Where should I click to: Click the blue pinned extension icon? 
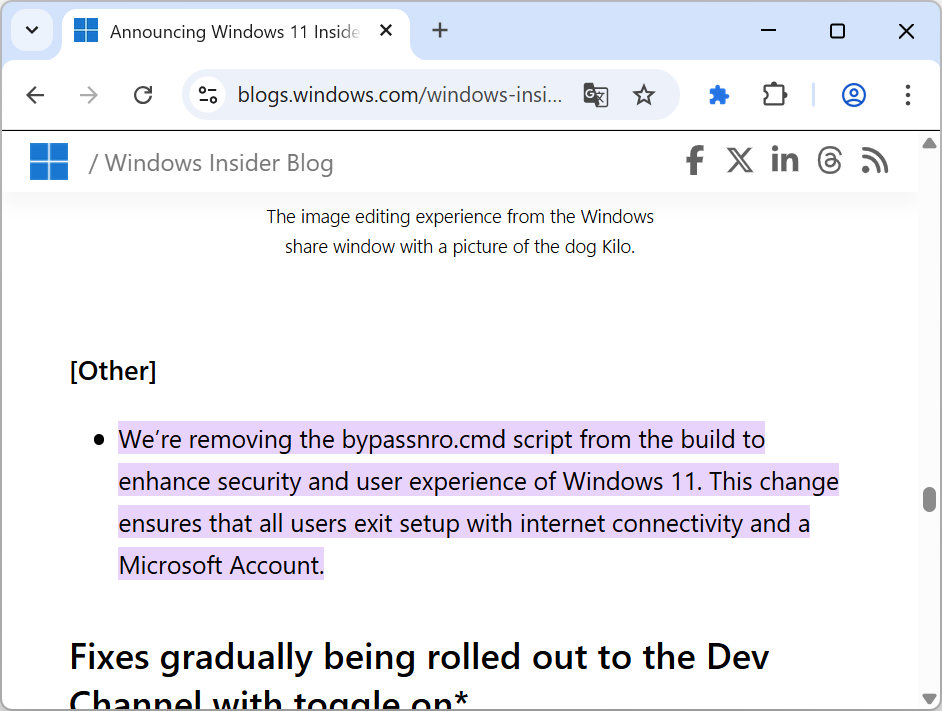(x=719, y=95)
